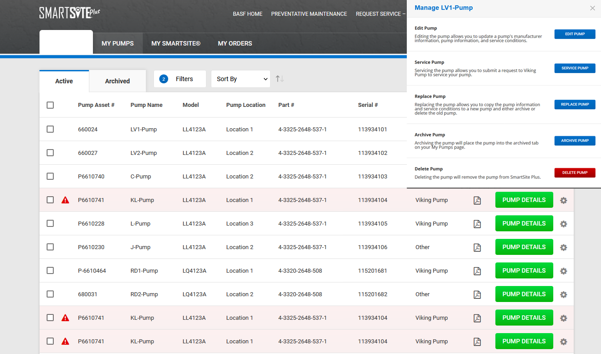The image size is (601, 361).
Task: Toggle the sort direction arrows icon
Action: click(280, 79)
